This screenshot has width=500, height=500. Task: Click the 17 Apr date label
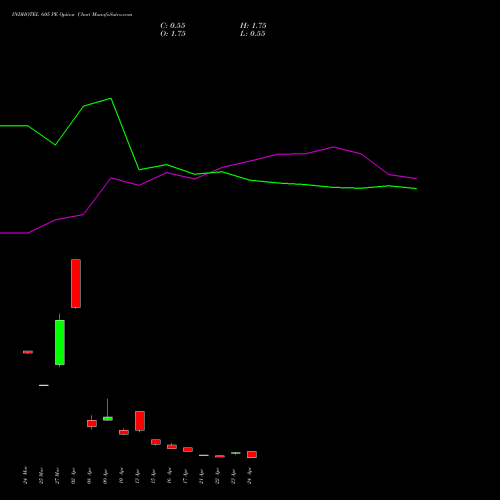tap(185, 476)
